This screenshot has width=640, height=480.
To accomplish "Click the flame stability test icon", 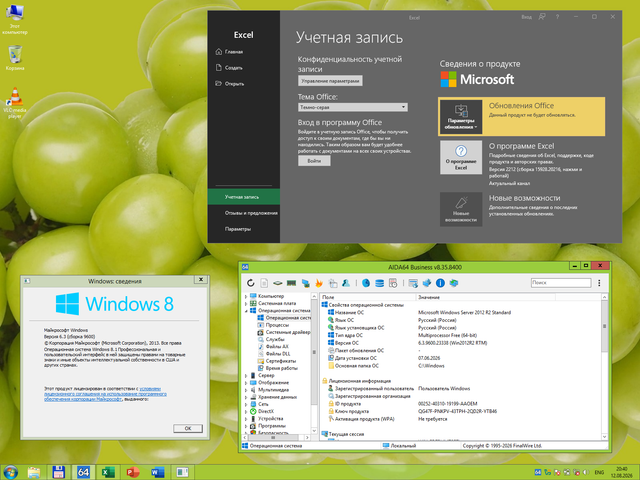I will click(x=319, y=283).
